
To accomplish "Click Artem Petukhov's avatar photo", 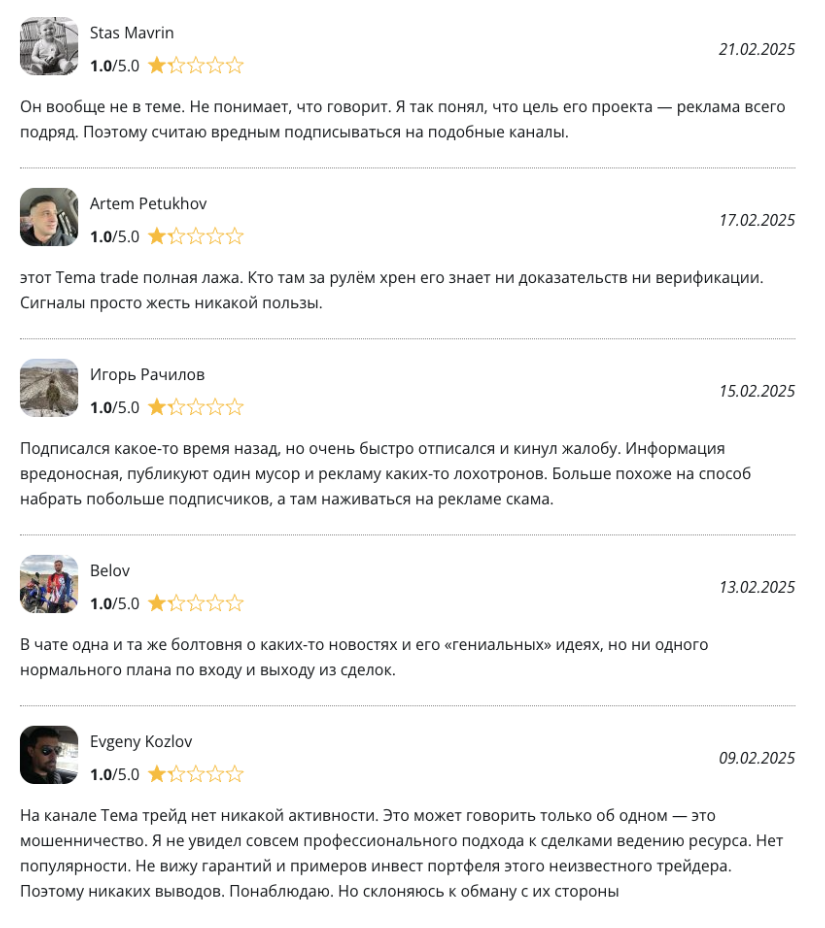I will pyautogui.click(x=49, y=217).
